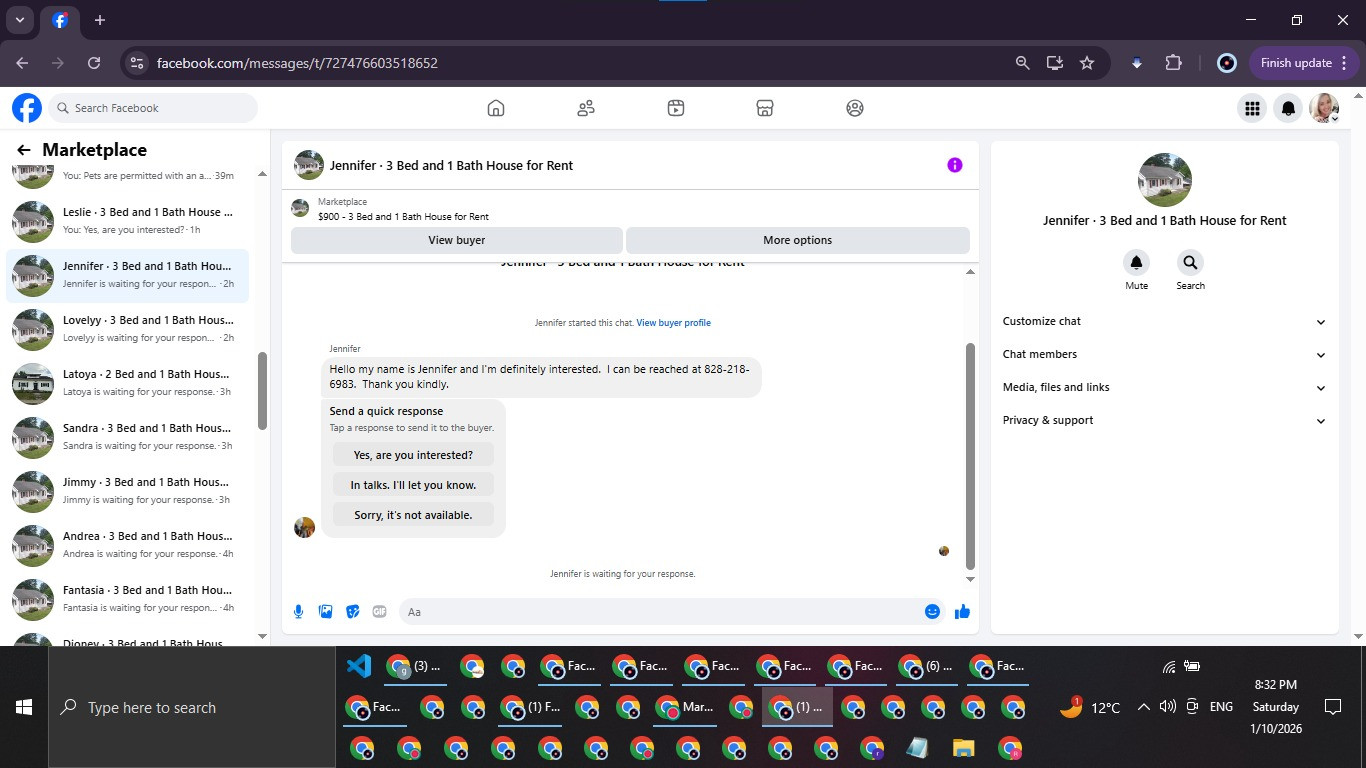Click the back arrow beside Marketplace
This screenshot has height=768, width=1366.
pyautogui.click(x=23, y=150)
